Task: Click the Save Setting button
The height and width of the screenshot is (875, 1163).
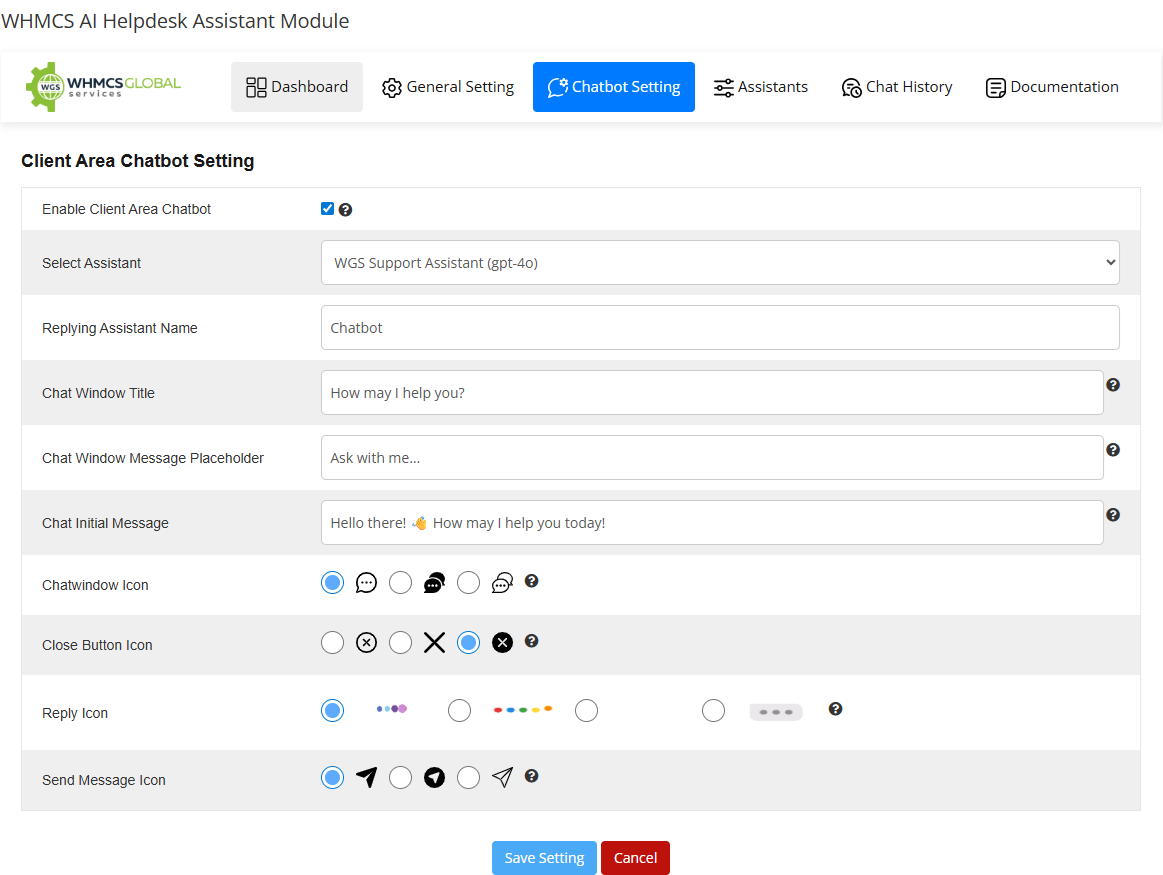Action: tap(544, 858)
